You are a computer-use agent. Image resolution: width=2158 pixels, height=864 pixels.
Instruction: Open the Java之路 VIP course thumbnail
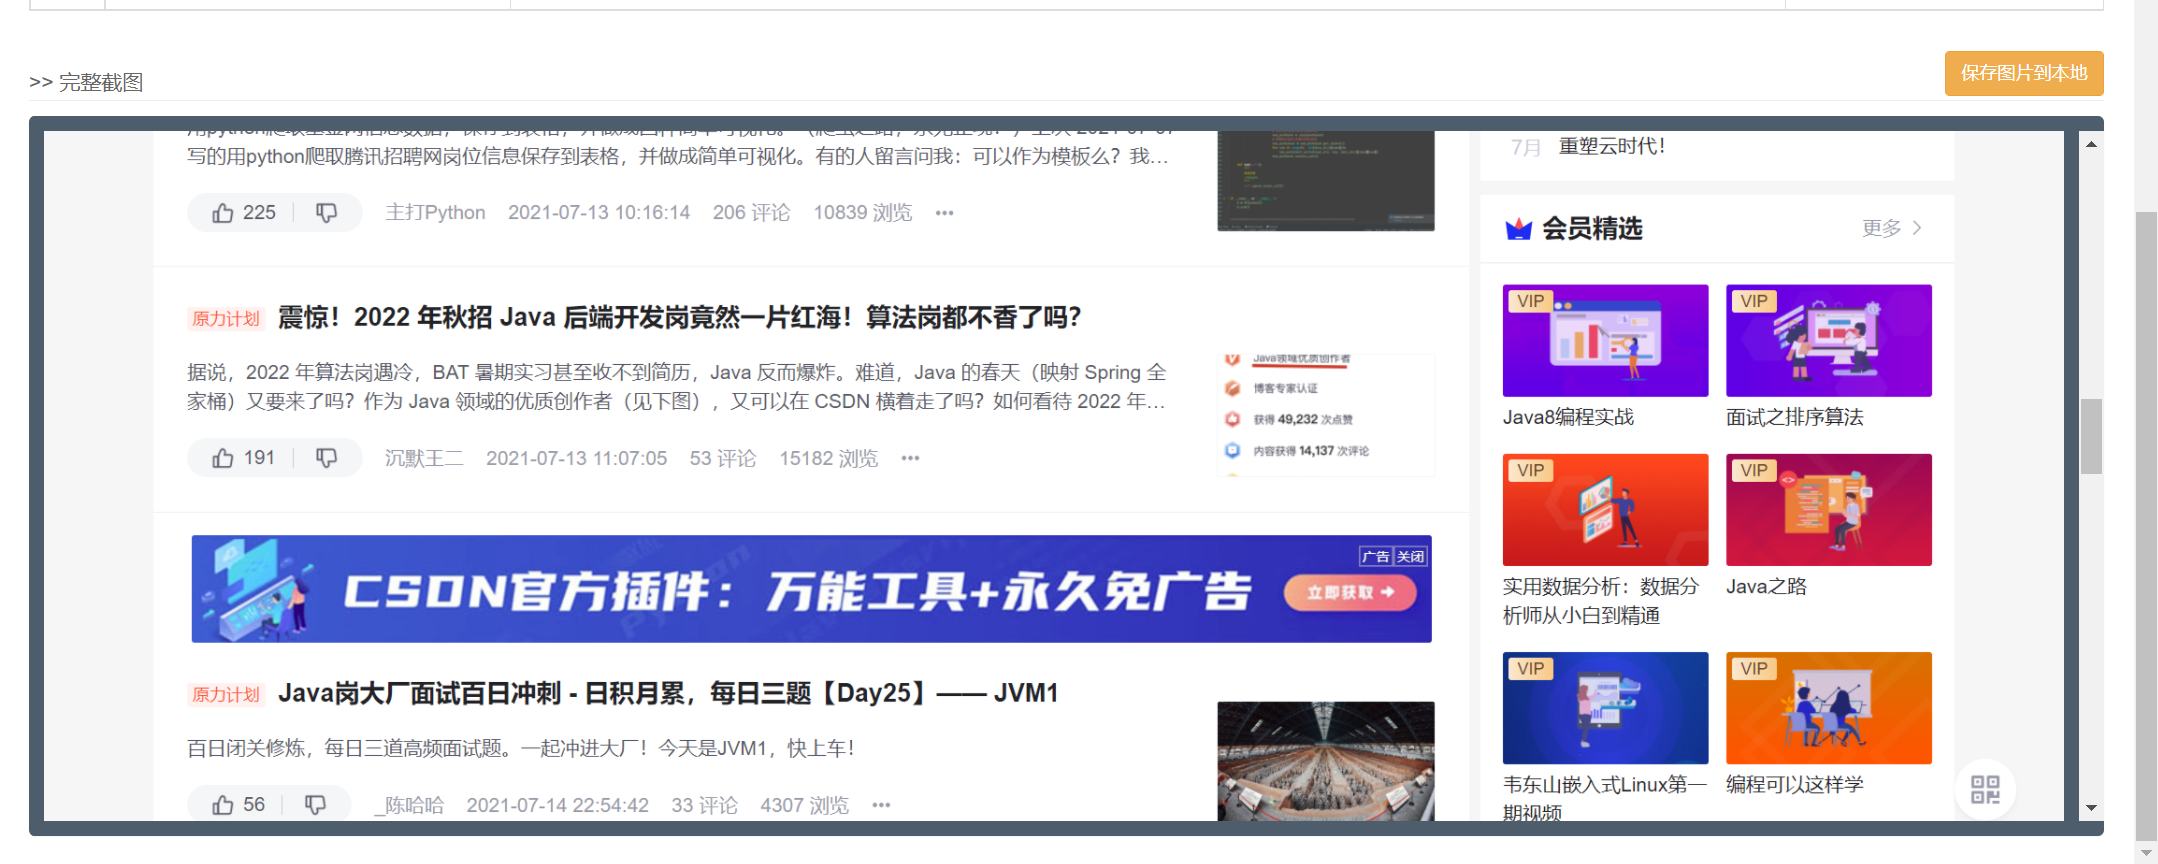1828,510
